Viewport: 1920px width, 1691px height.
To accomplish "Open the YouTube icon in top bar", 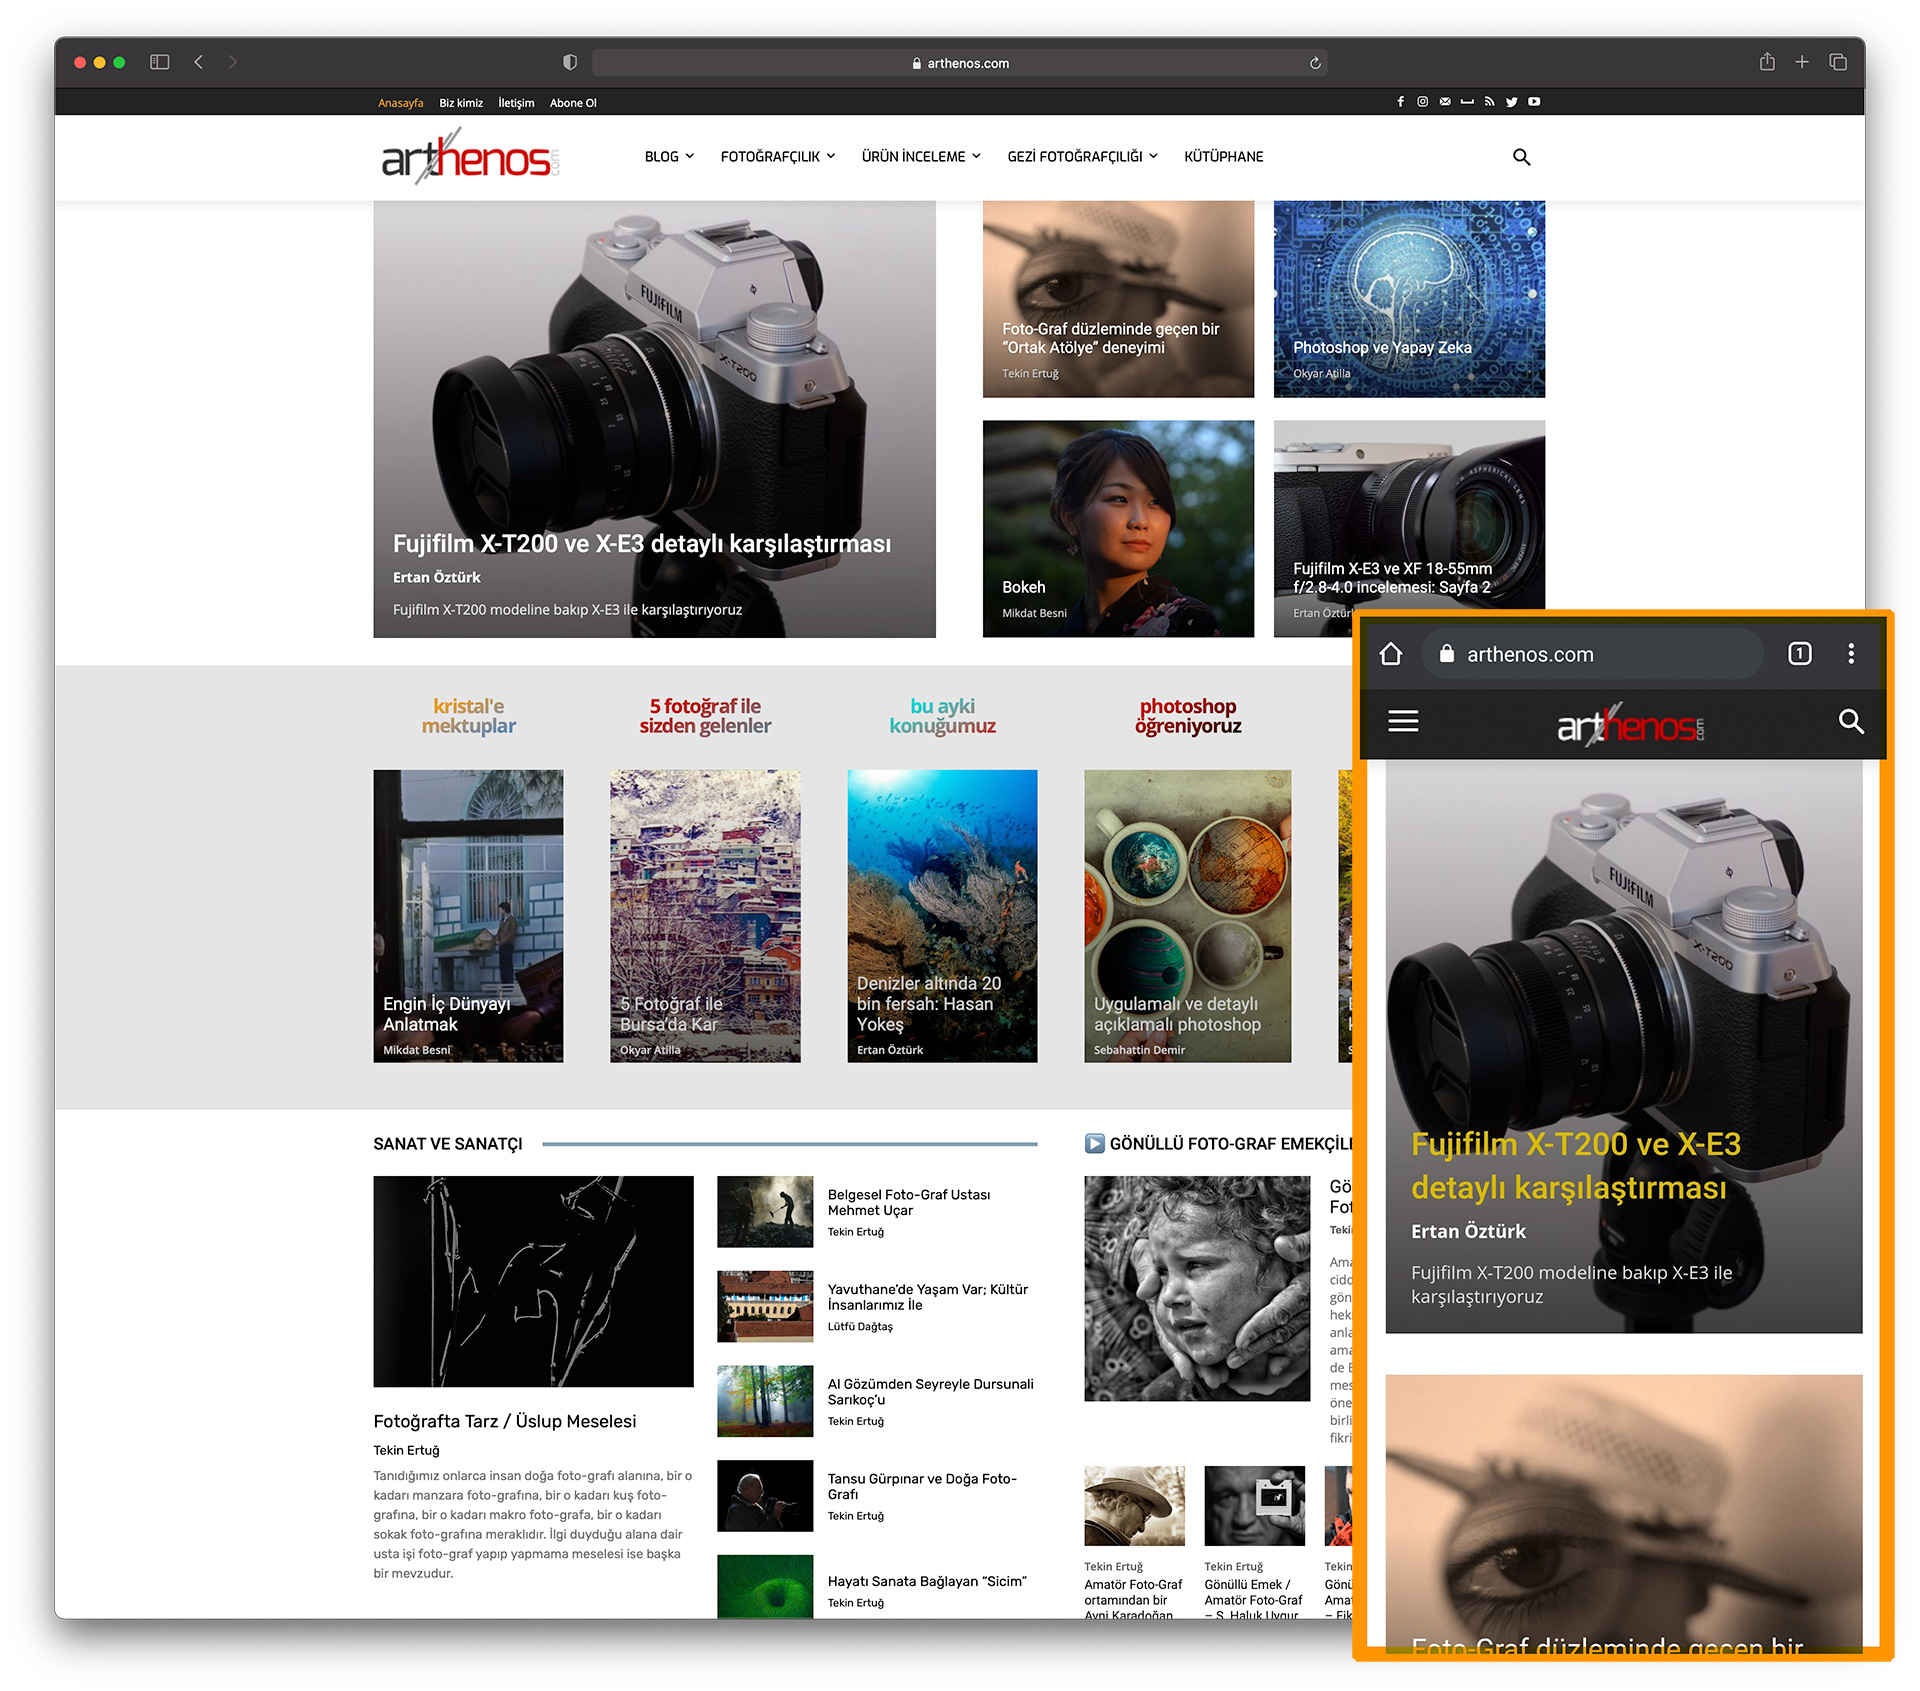I will click(1534, 102).
